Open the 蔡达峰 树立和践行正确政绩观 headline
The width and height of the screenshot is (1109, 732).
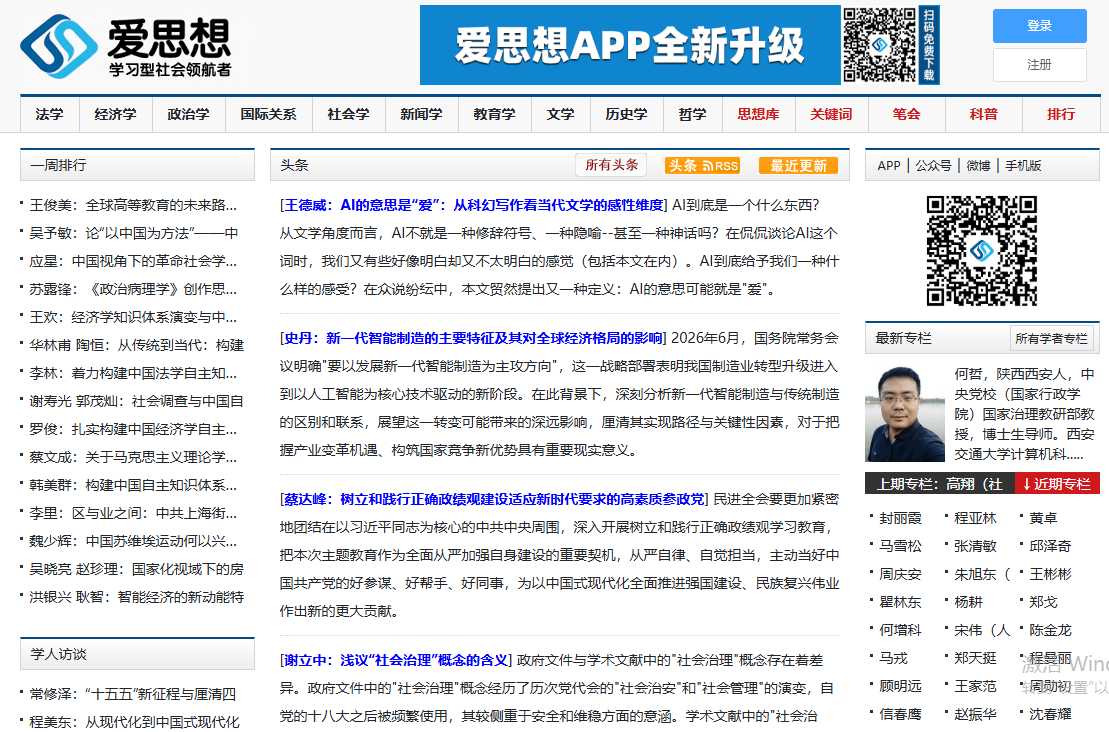click(x=494, y=499)
